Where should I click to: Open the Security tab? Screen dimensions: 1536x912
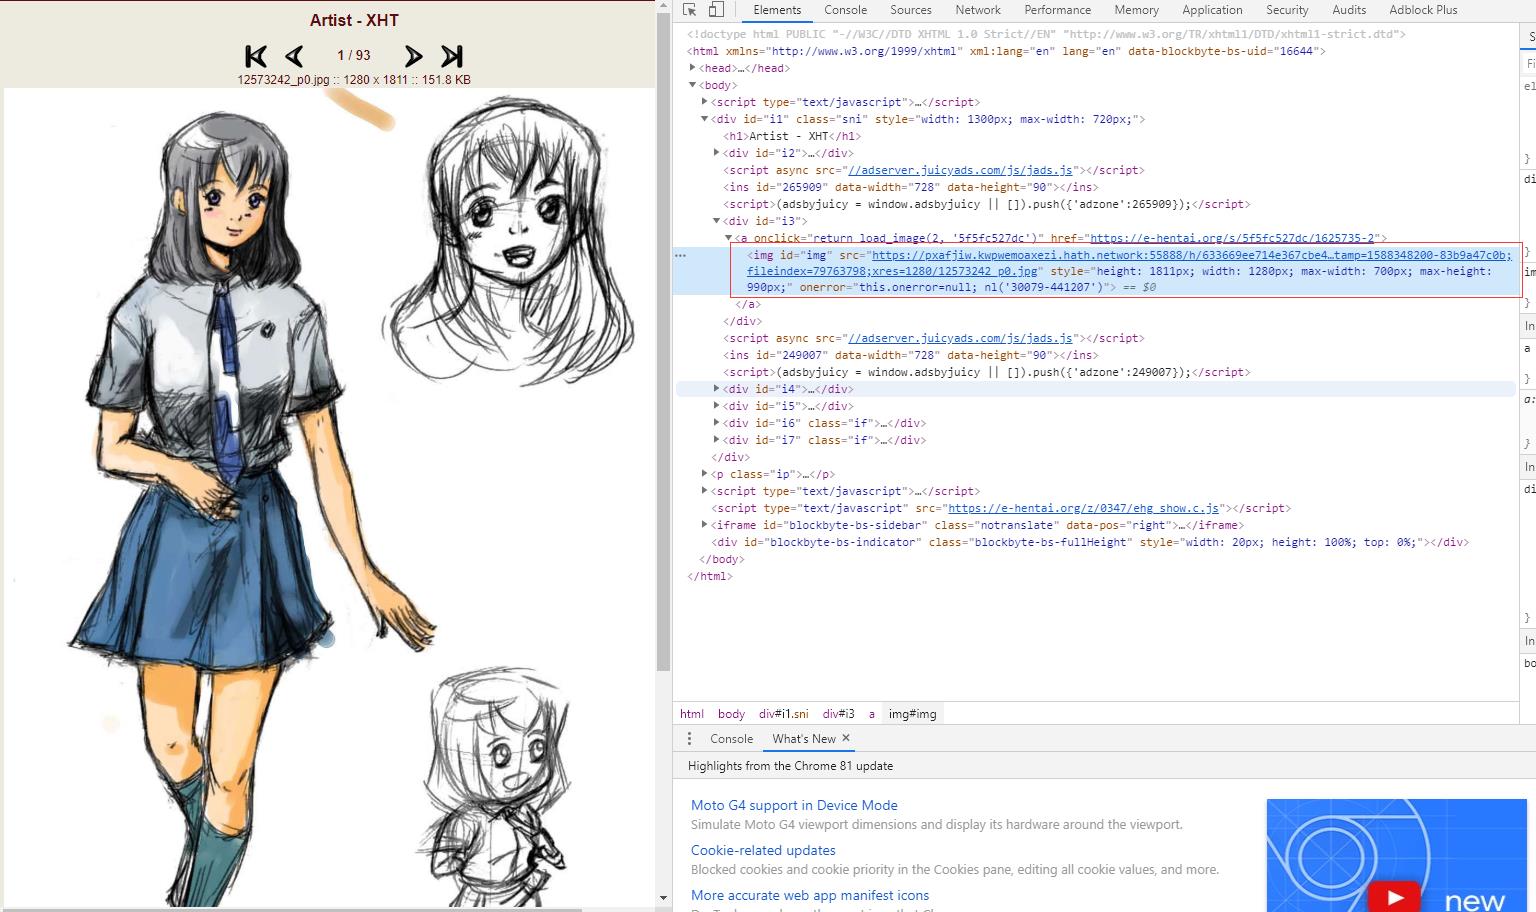1287,10
